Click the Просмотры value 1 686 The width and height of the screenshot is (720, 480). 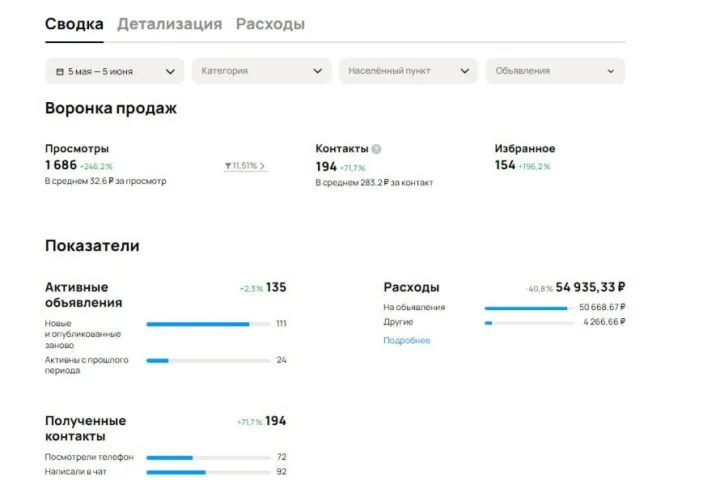click(x=61, y=165)
